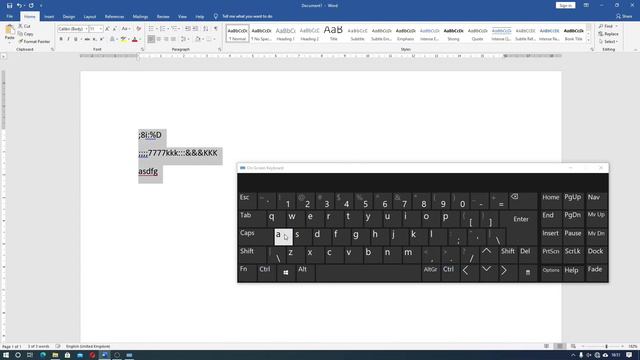Screen dimensions: 640x360
Task: Click the Copy command
Action: (x=26, y=34)
